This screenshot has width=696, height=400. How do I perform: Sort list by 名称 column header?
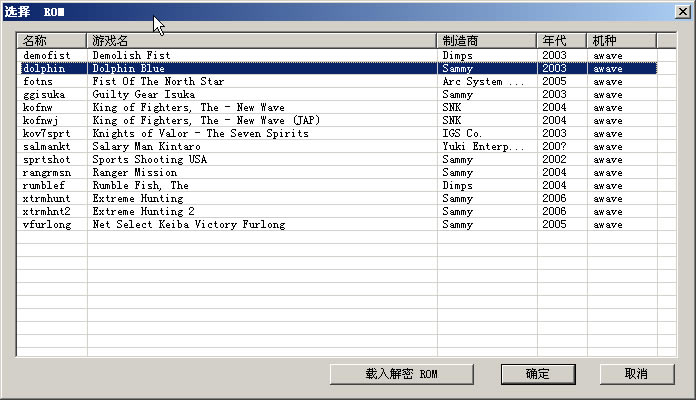click(x=52, y=41)
